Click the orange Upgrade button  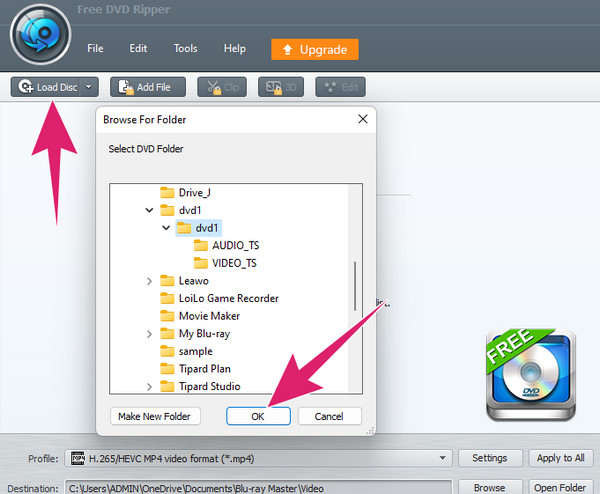pyautogui.click(x=315, y=49)
